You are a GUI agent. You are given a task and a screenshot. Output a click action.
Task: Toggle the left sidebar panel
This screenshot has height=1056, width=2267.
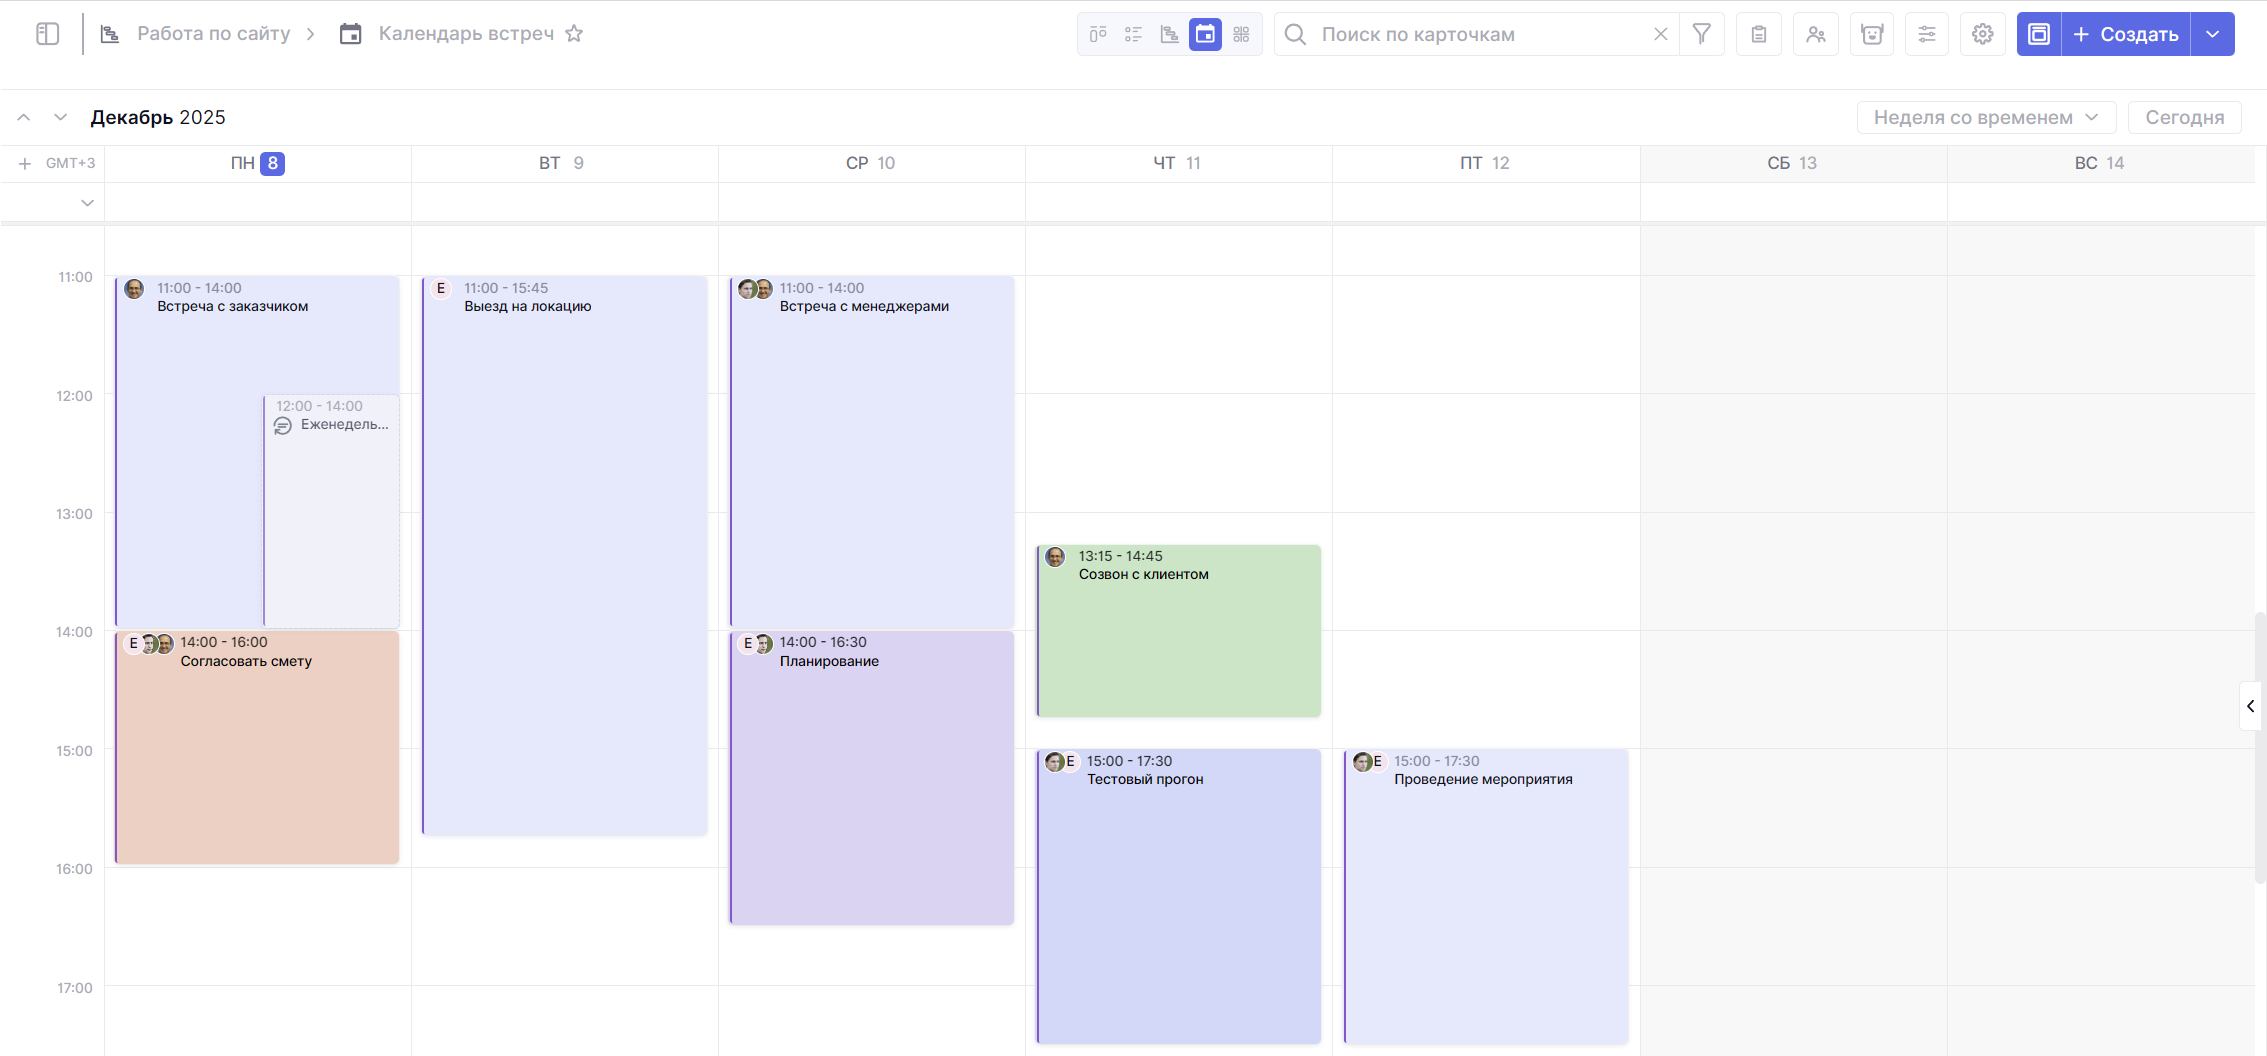(47, 34)
